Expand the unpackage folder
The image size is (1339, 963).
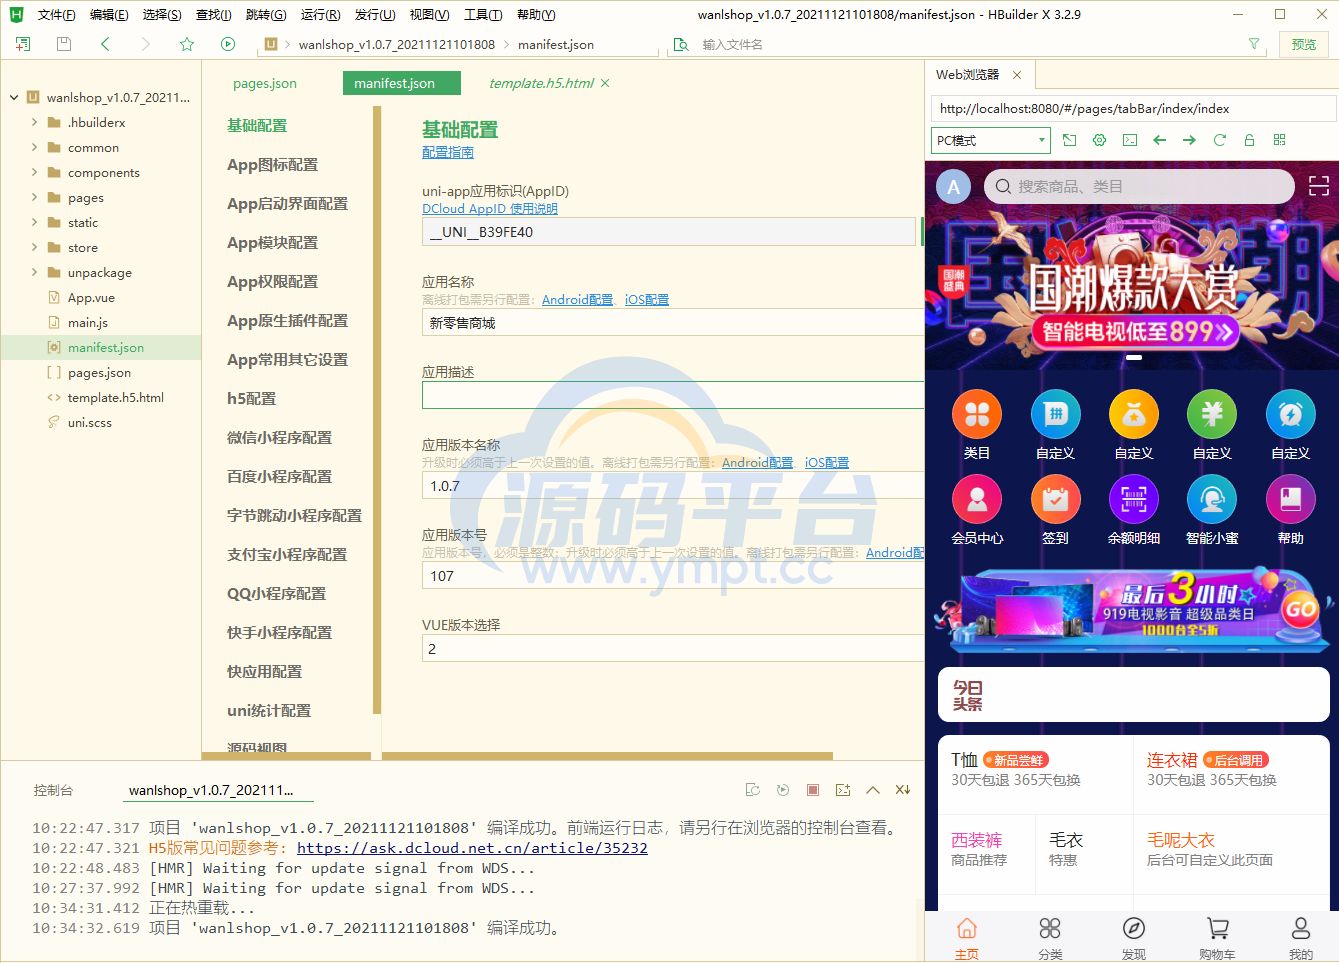tap(34, 272)
